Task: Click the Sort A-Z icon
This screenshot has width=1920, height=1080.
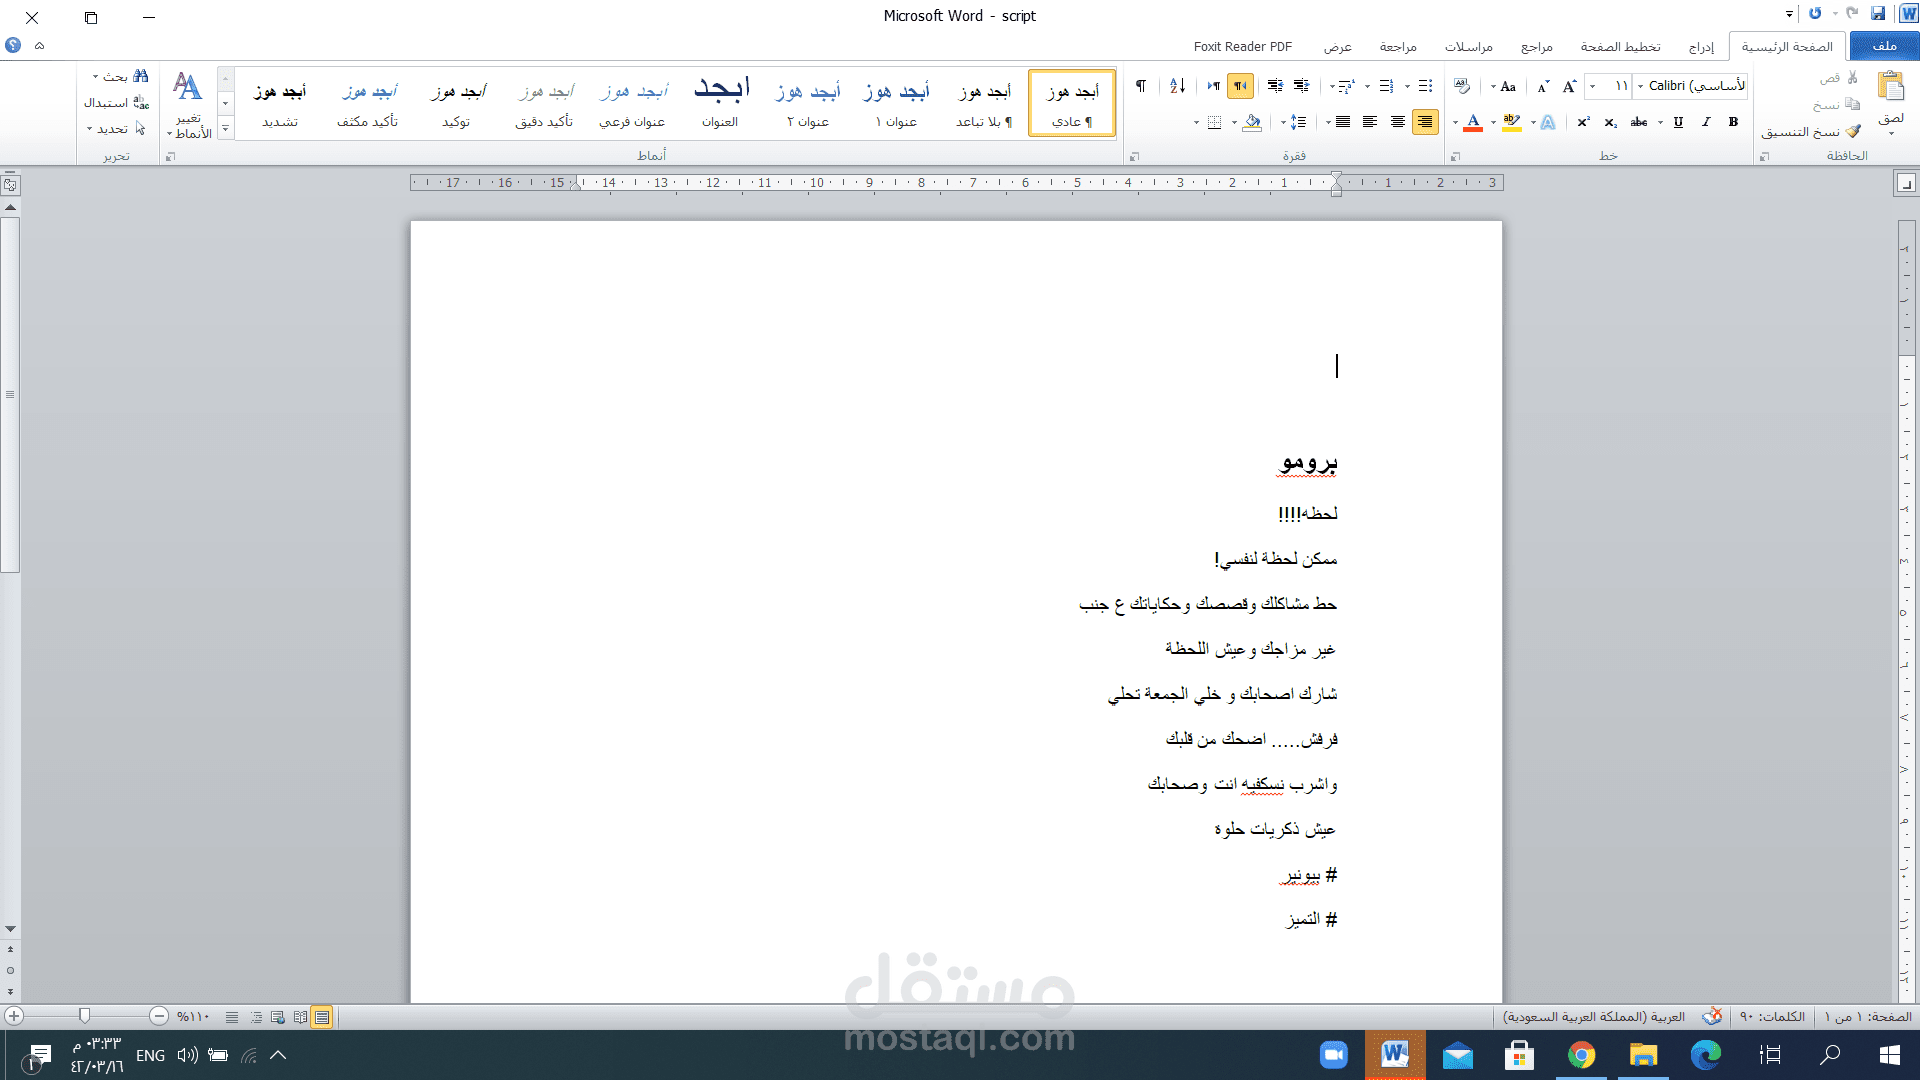Action: click(1177, 86)
